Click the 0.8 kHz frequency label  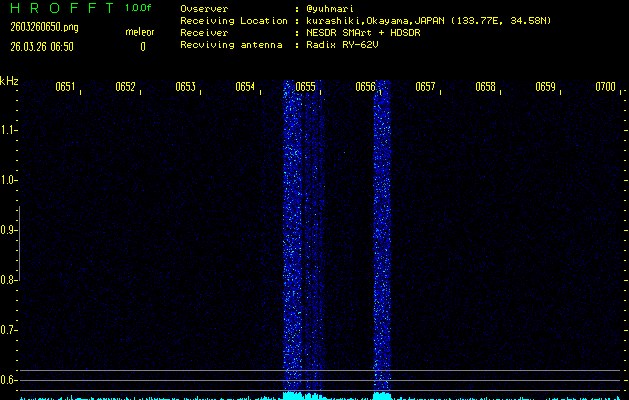pos(8,280)
